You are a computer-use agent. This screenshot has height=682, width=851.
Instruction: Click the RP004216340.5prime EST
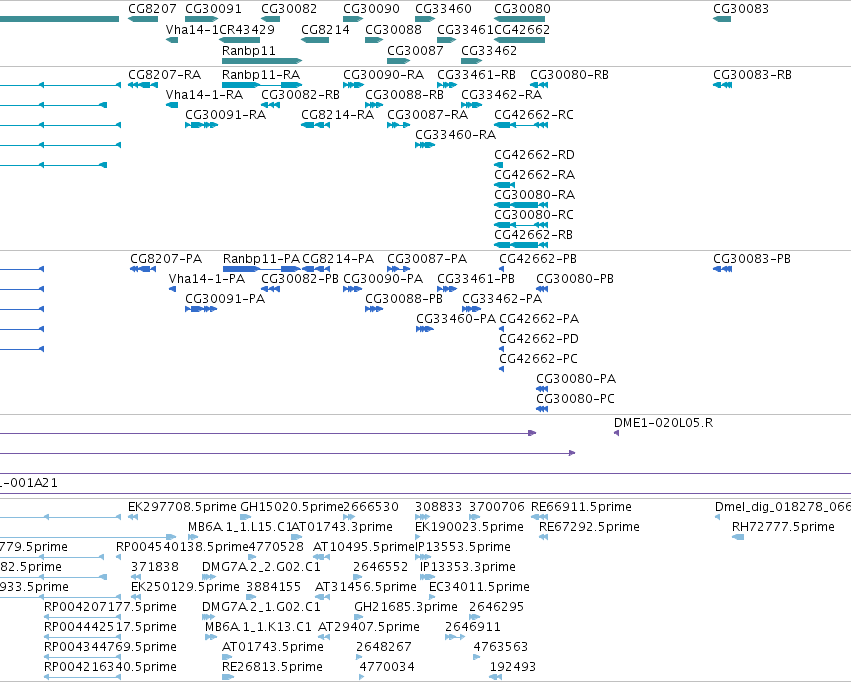(x=82, y=677)
